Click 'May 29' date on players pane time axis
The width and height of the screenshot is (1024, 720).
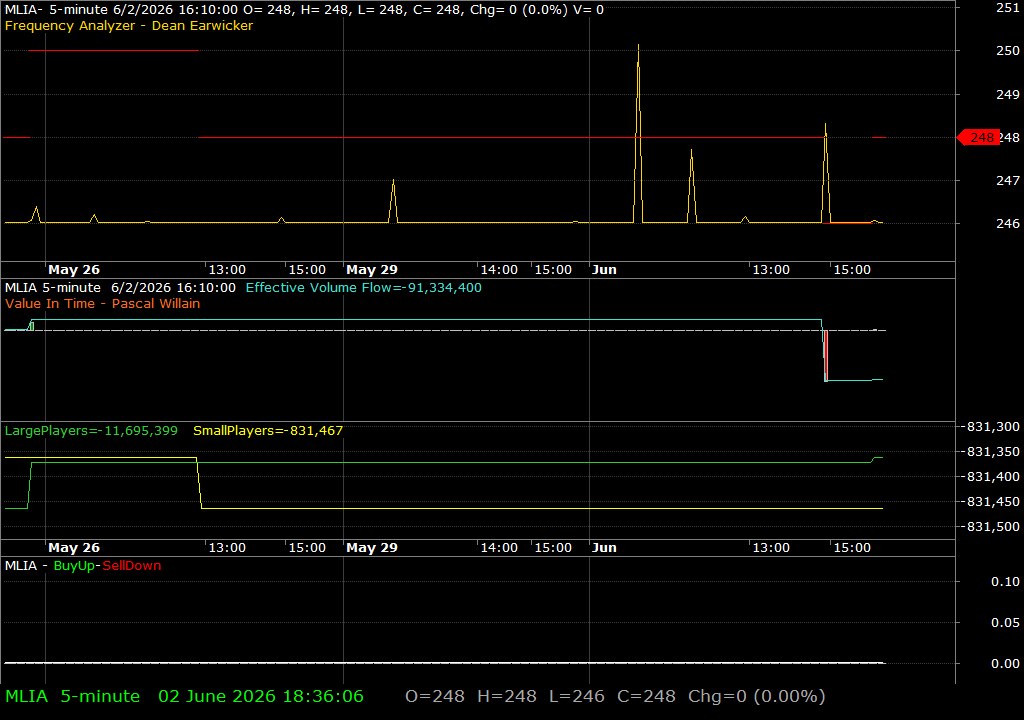tap(372, 548)
